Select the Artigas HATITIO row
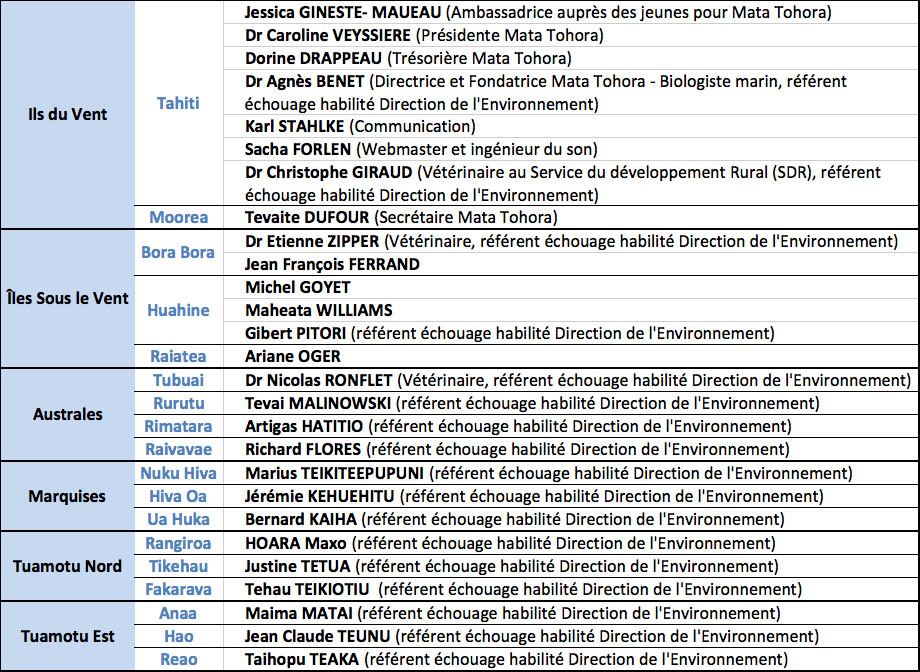920x672 pixels. [x=571, y=426]
